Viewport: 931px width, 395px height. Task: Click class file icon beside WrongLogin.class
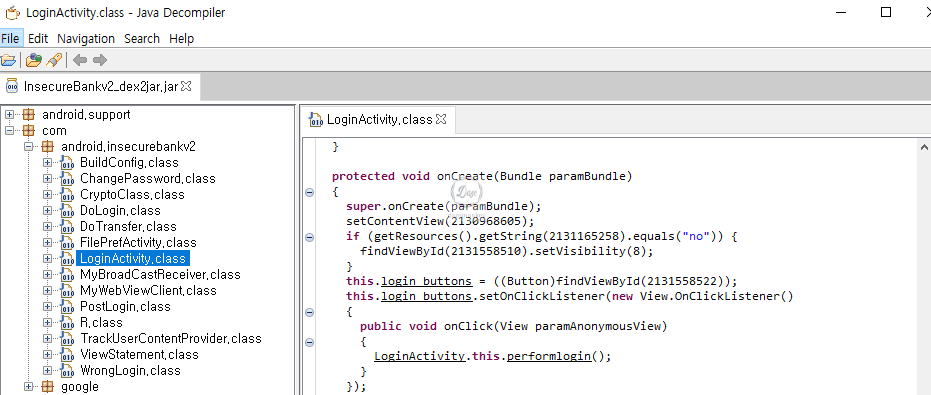[x=67, y=371]
